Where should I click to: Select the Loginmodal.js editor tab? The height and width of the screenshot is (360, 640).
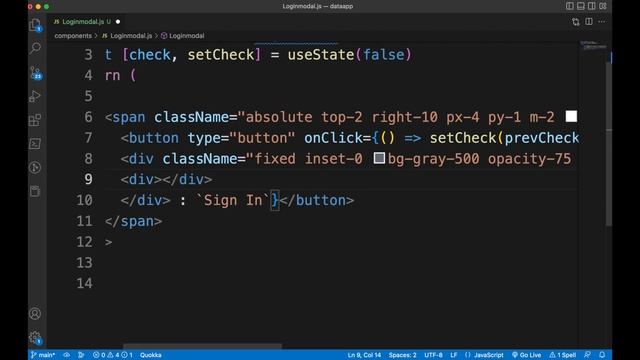87,22
